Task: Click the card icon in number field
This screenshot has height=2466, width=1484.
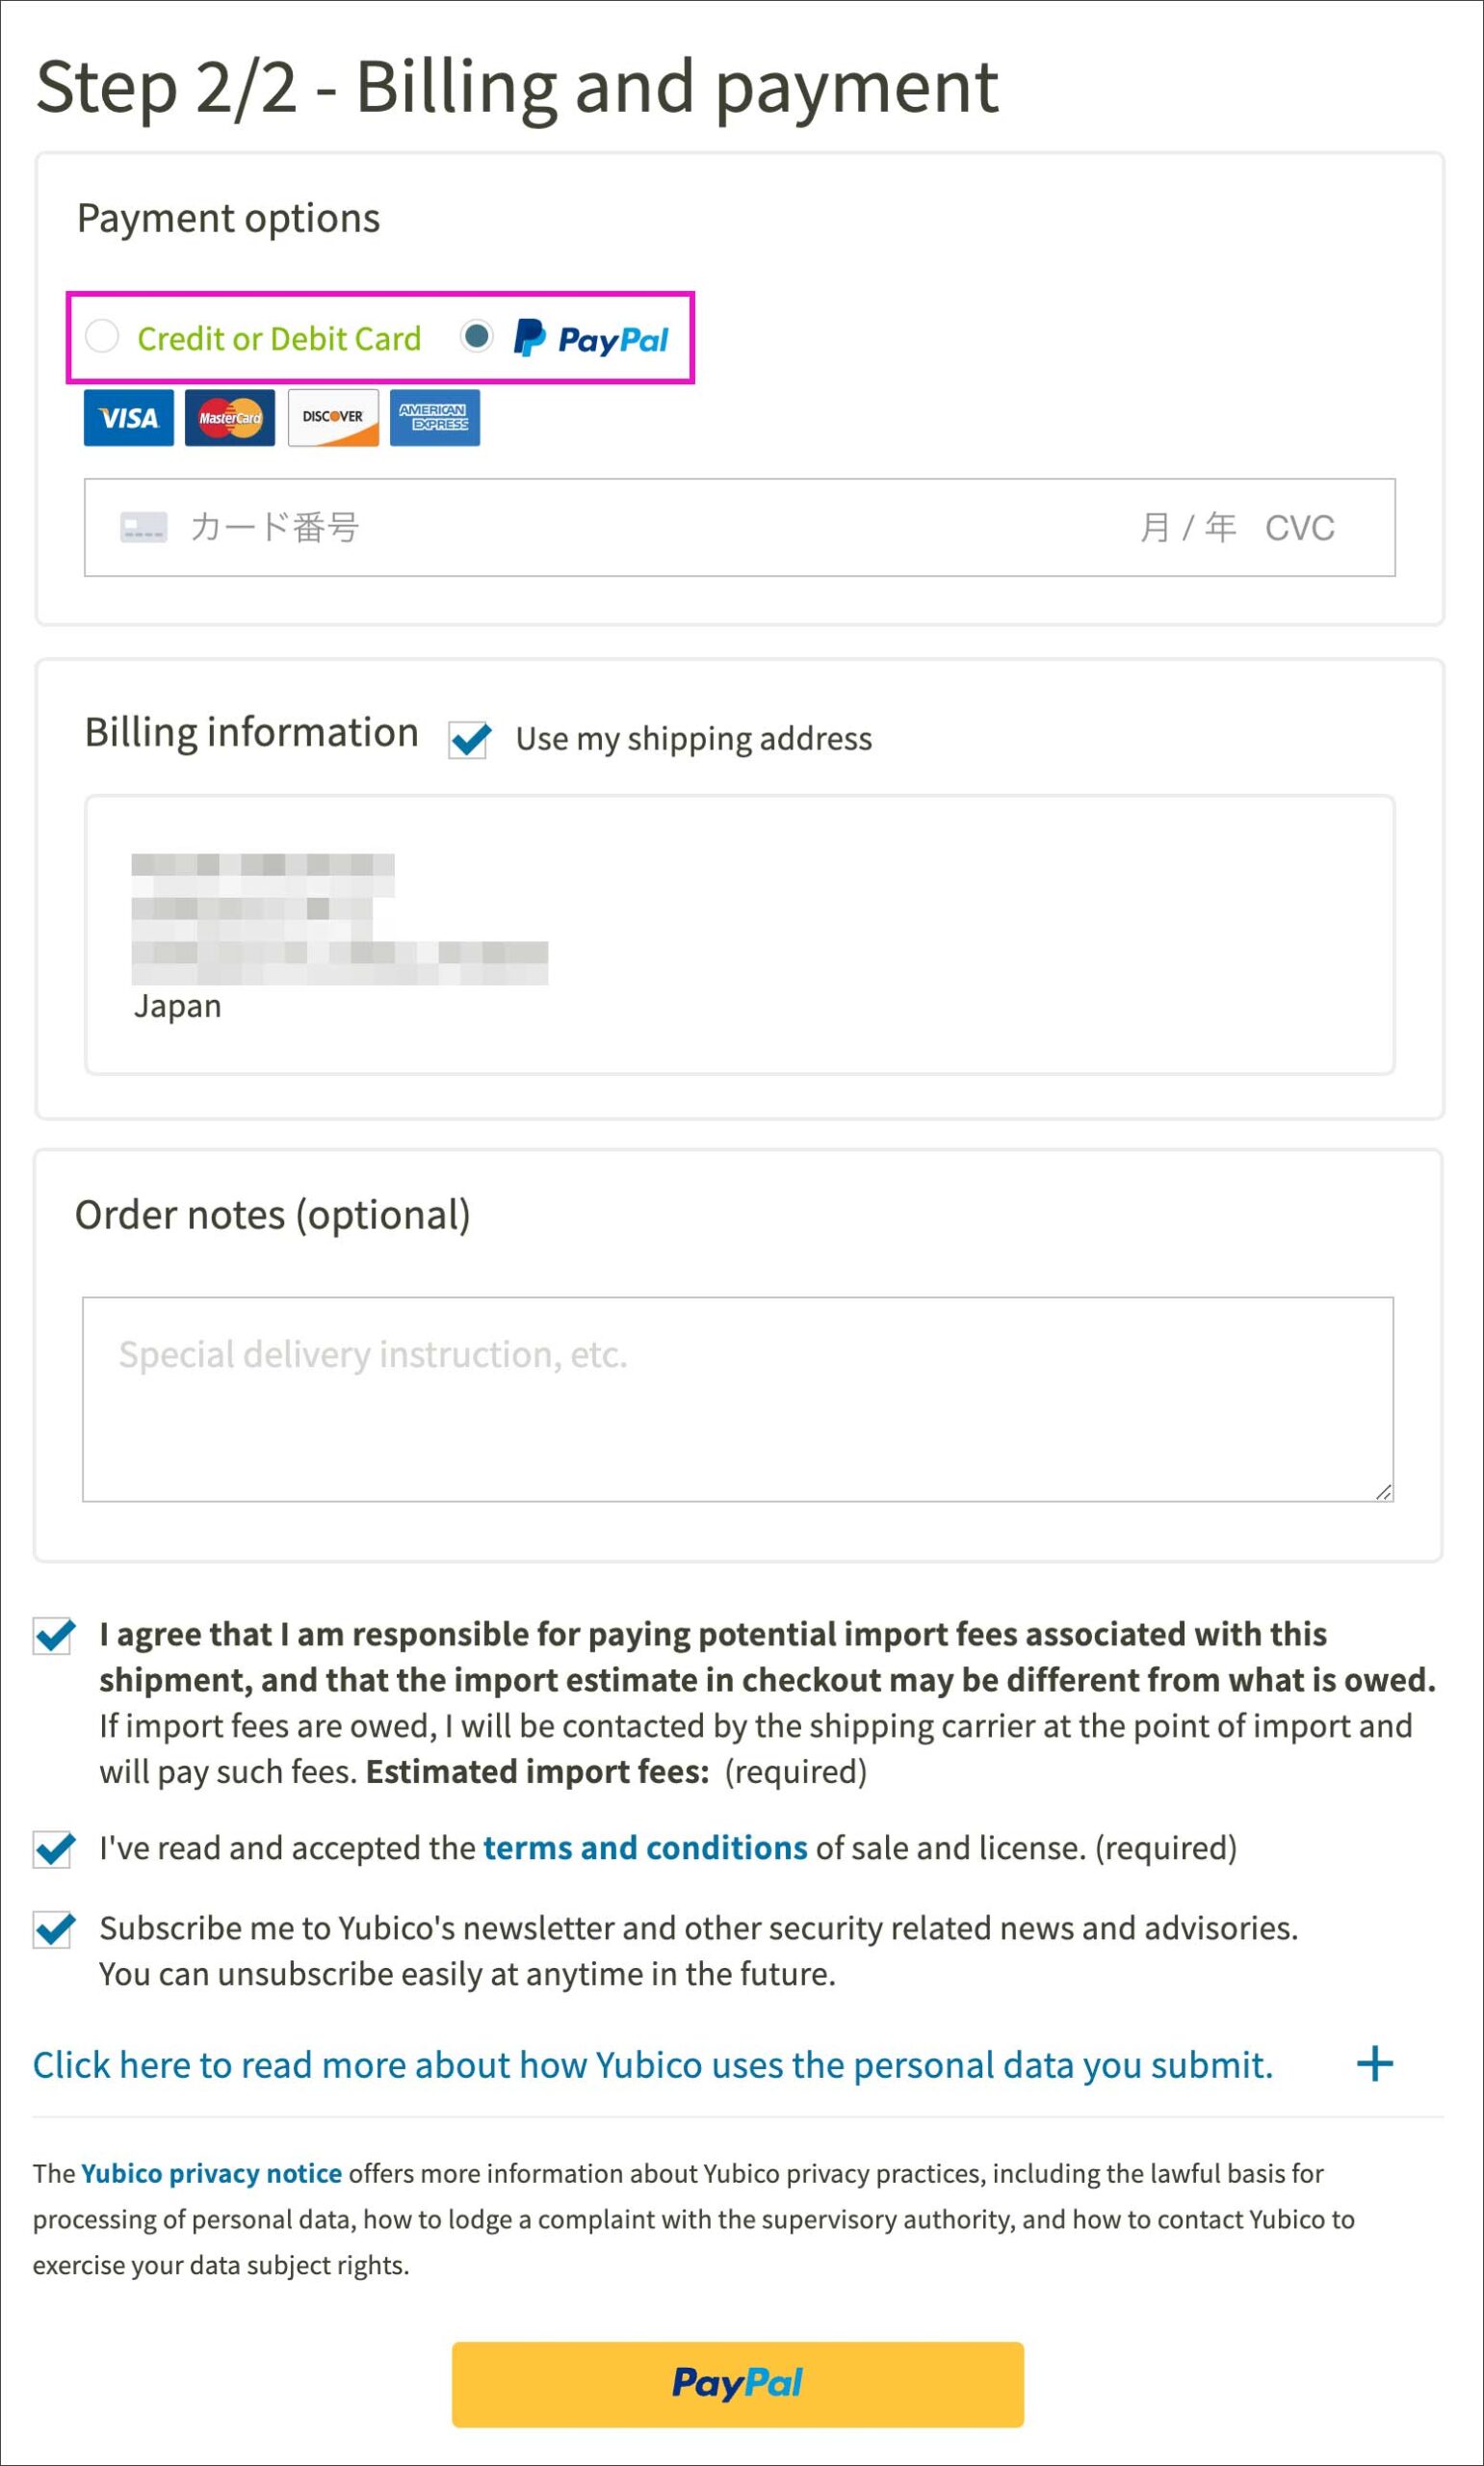Action: [x=143, y=527]
